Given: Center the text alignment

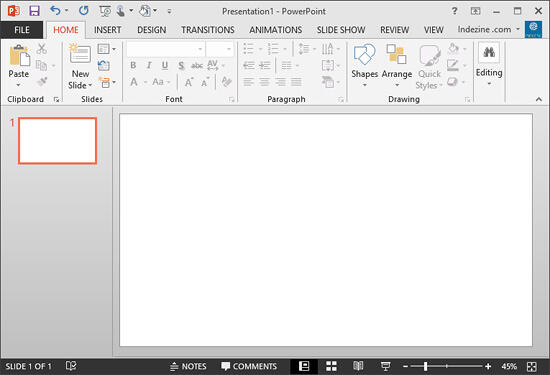Looking at the screenshot, I should pyautogui.click(x=264, y=82).
